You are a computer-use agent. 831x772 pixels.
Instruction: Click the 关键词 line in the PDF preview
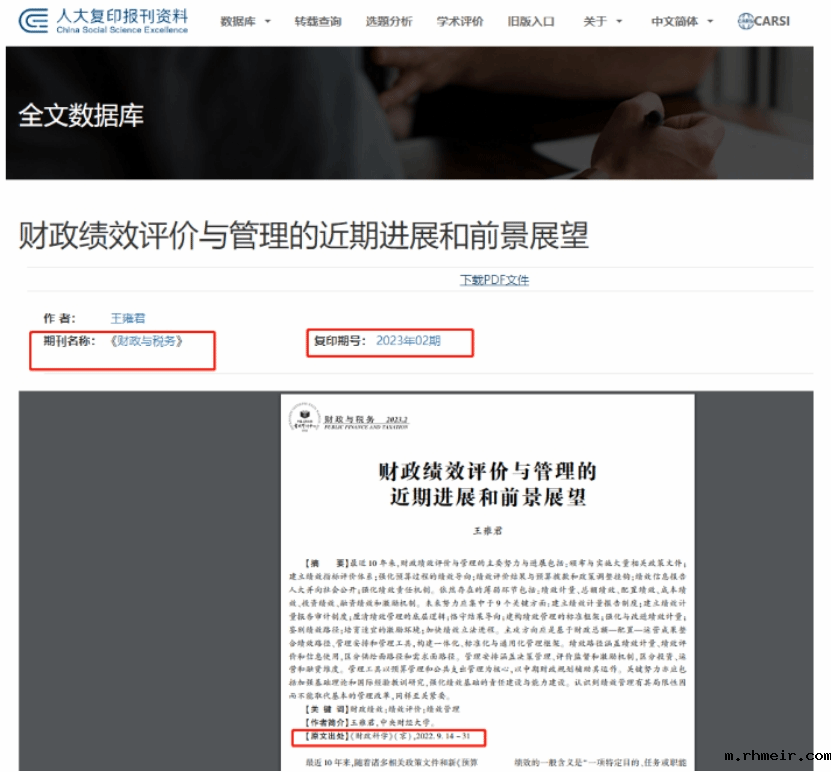380,708
